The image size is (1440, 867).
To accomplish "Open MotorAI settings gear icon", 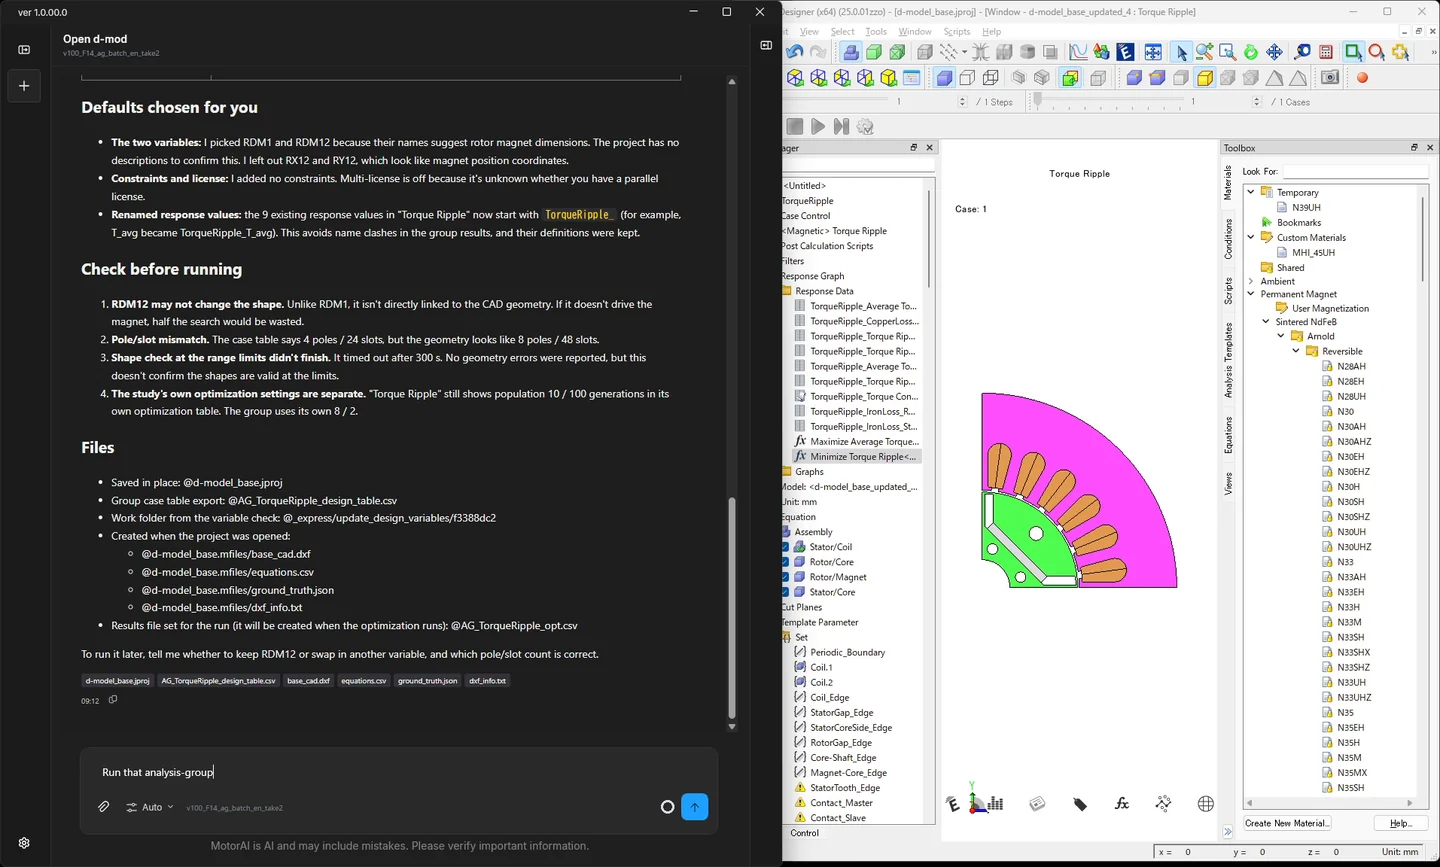I will [24, 843].
